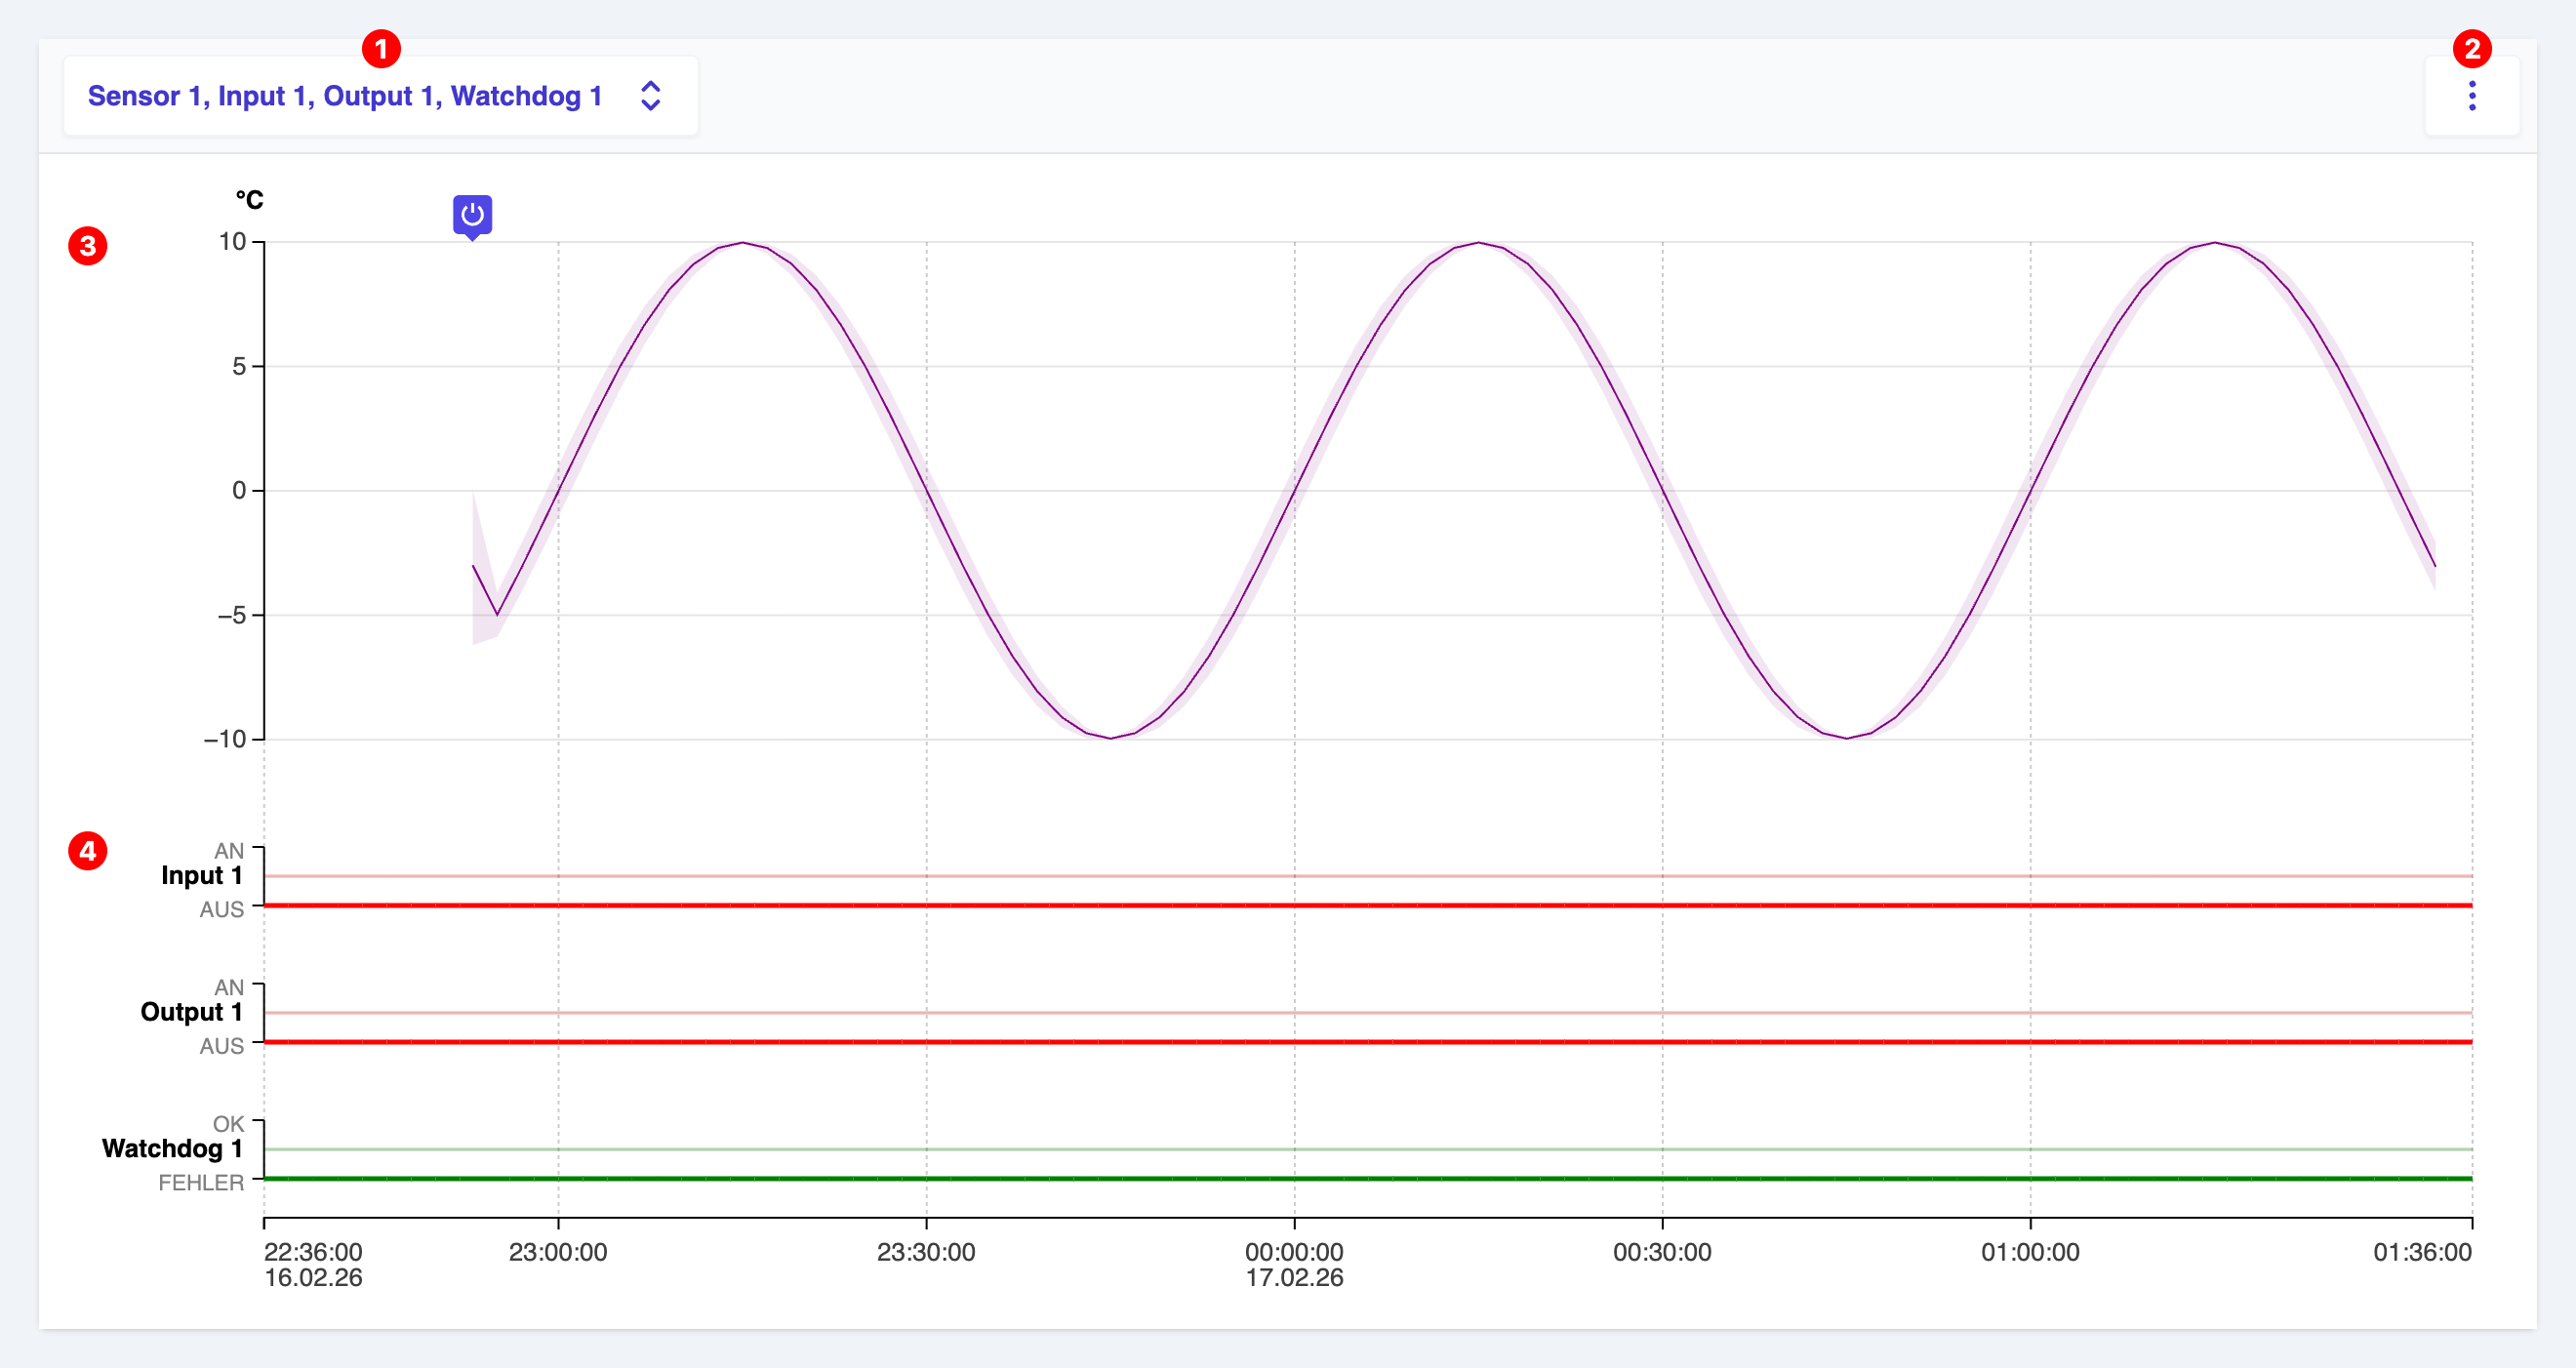Screen dimensions: 2576x1368
Task: Click the 01:00:00 time axis label
Action: 2030,1252
